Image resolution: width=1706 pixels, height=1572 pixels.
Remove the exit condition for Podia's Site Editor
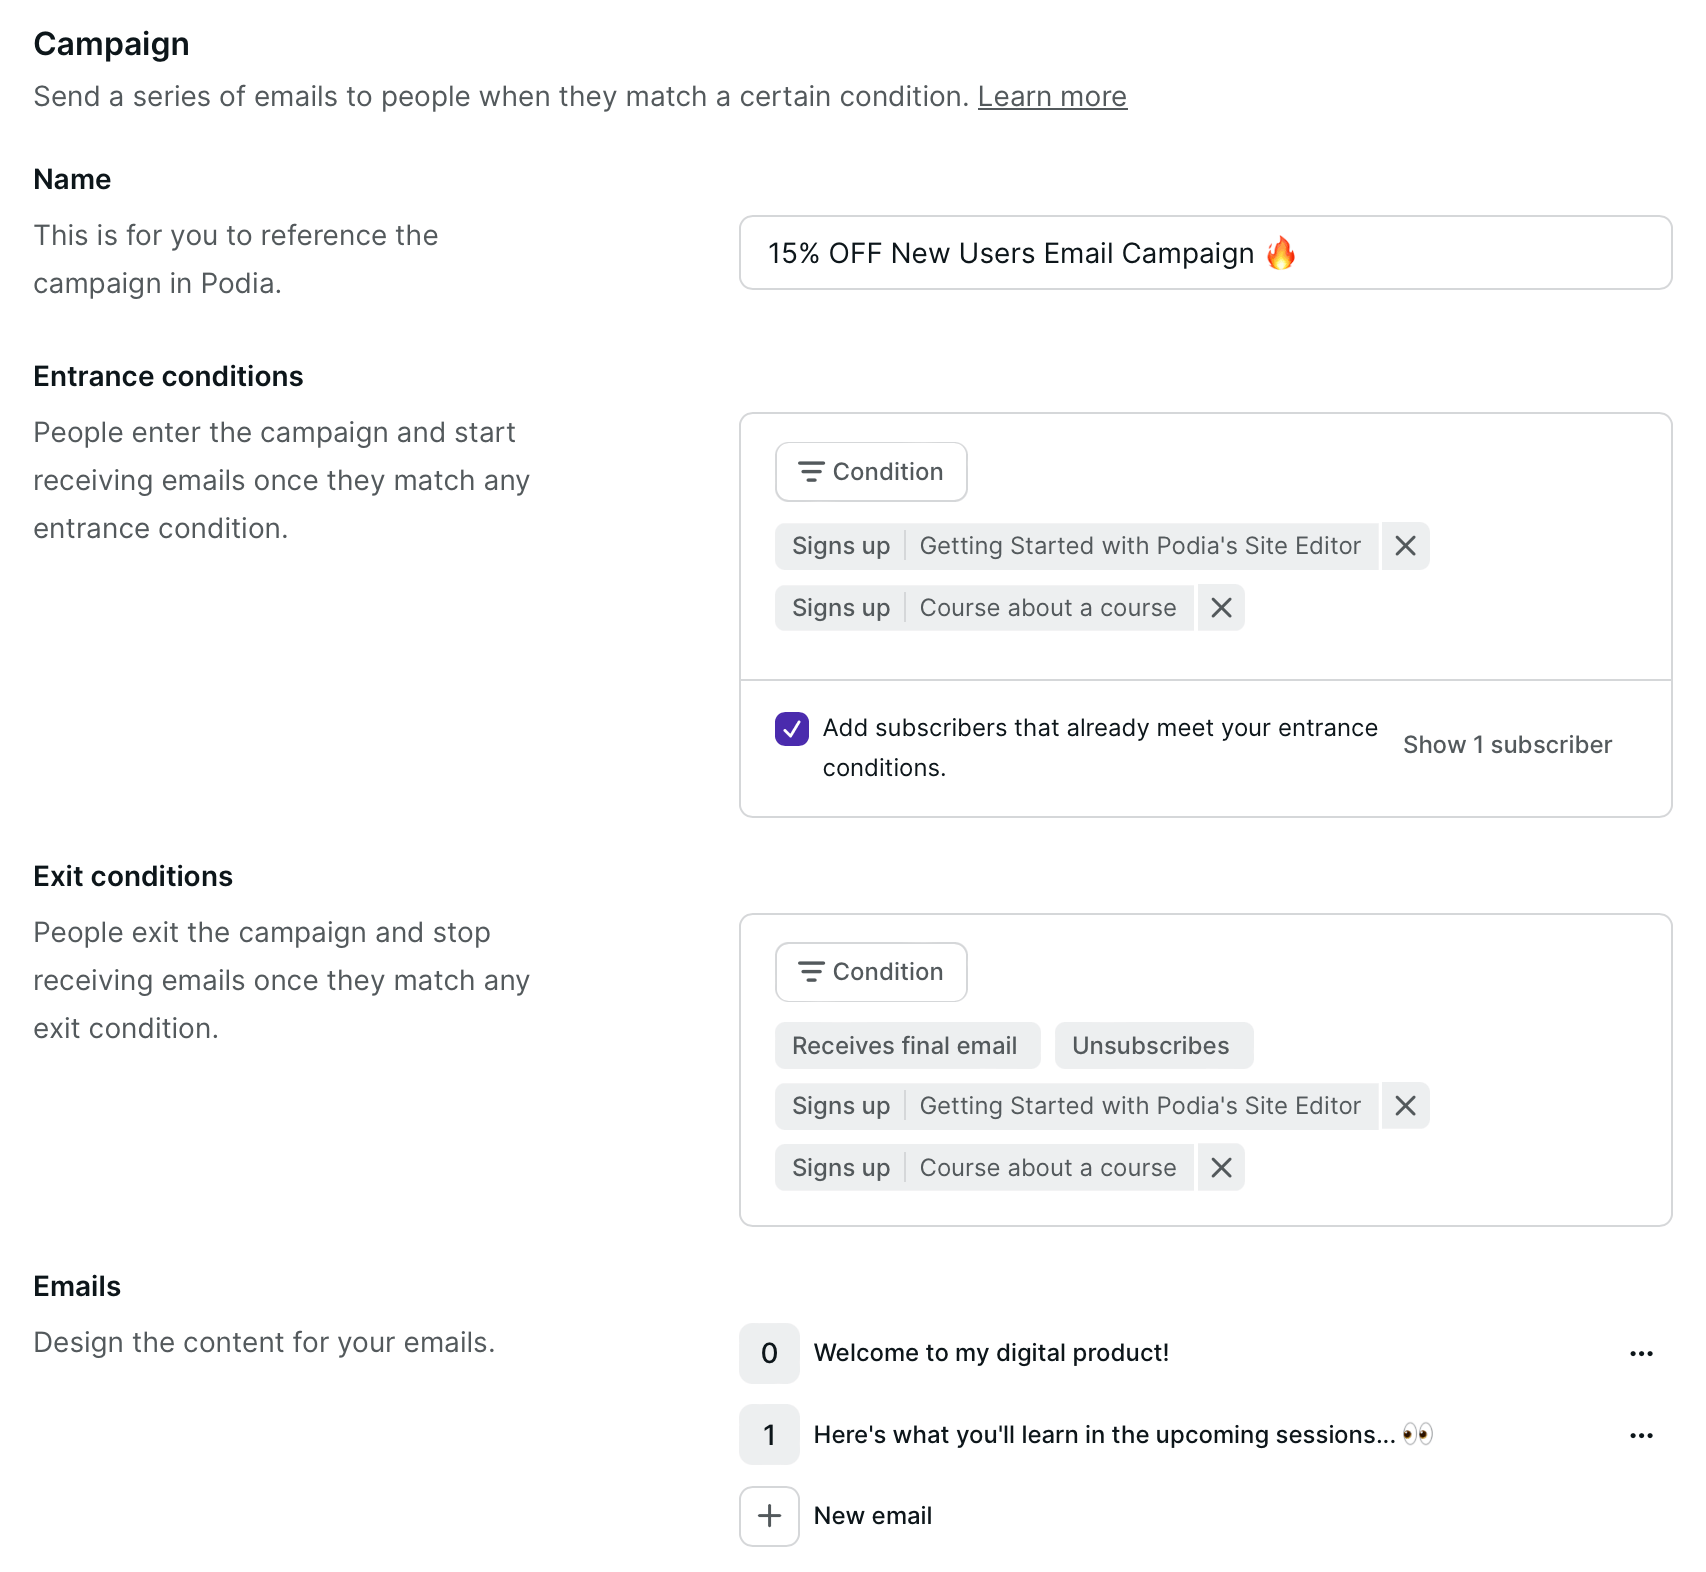1405,1106
